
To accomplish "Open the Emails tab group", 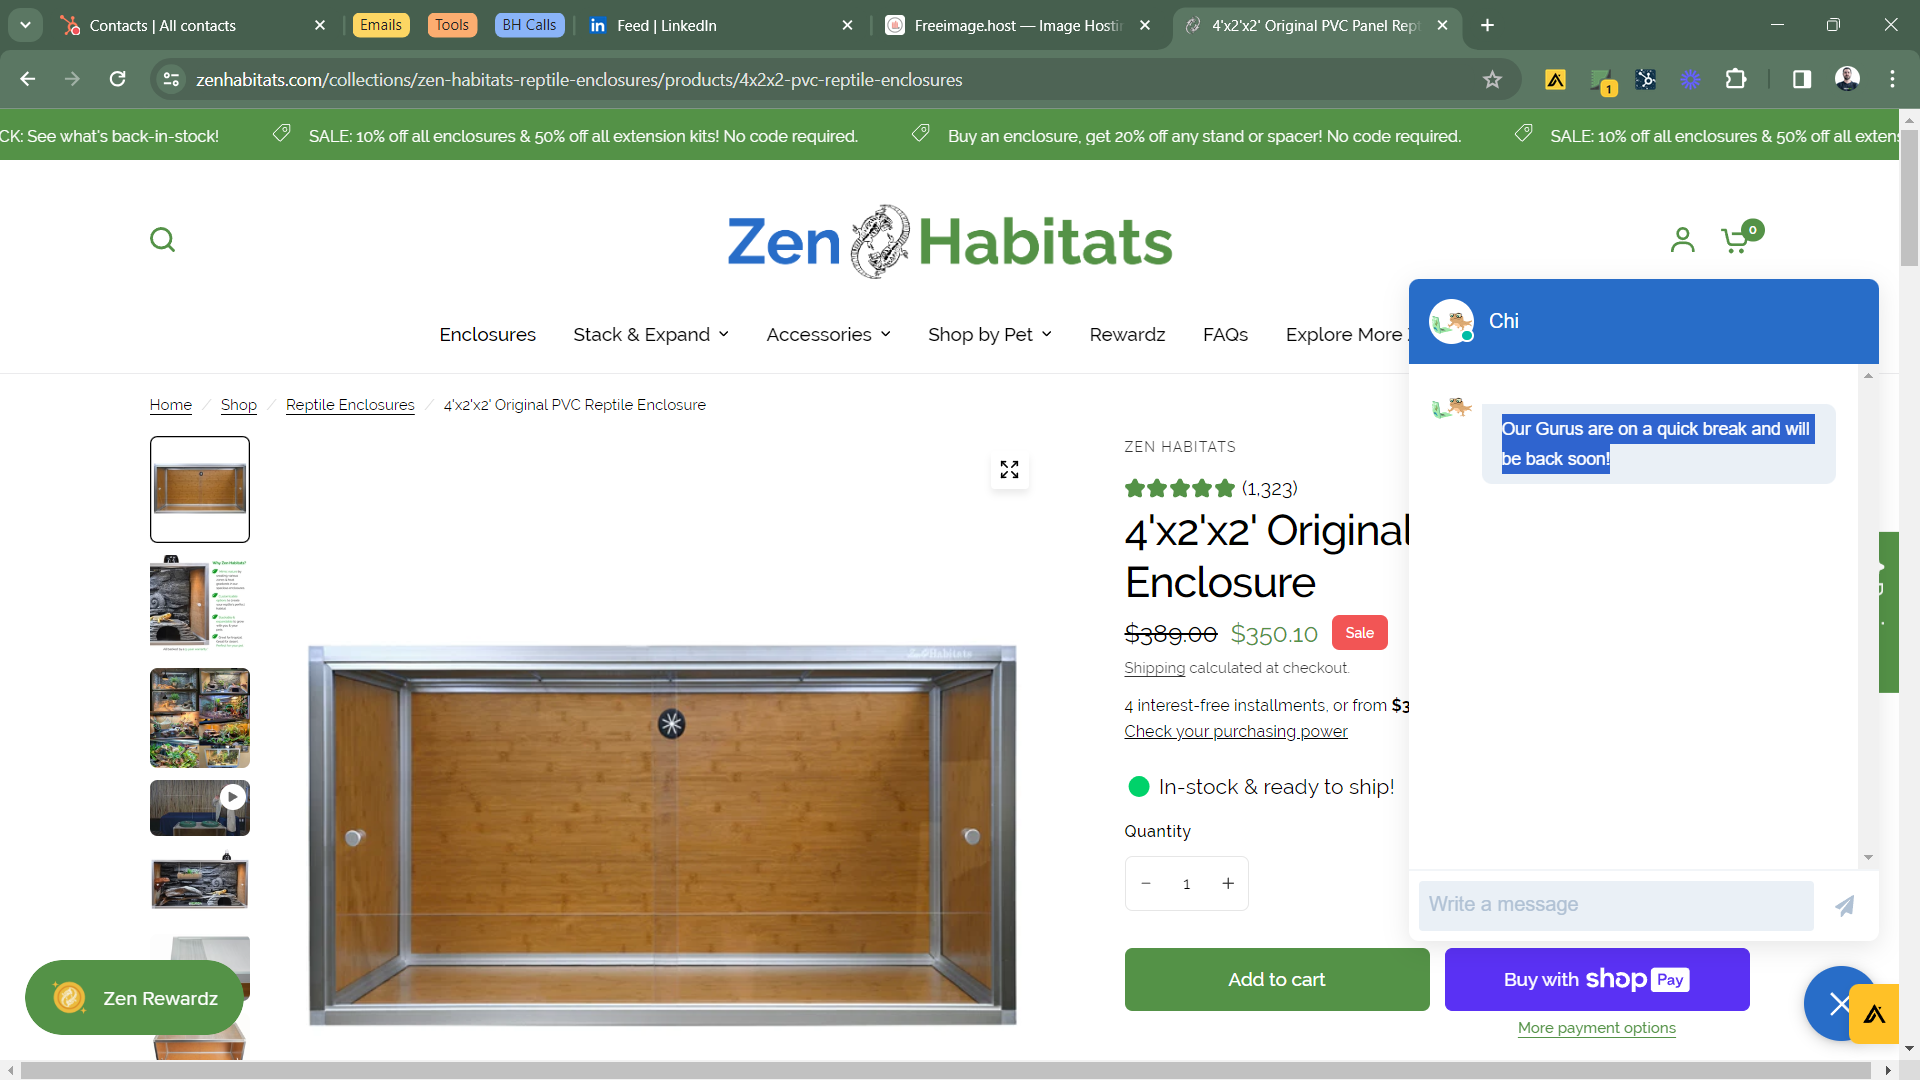I will [x=381, y=25].
